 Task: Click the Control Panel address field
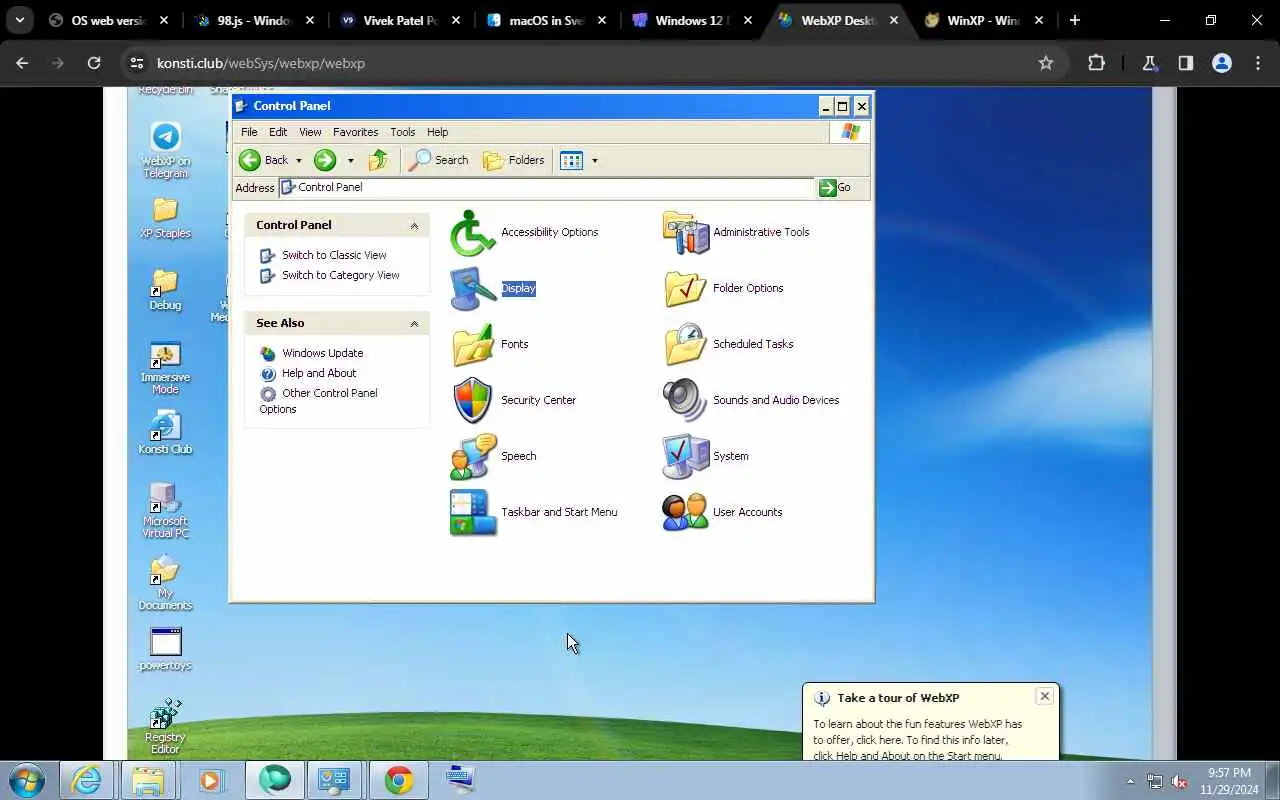click(547, 187)
